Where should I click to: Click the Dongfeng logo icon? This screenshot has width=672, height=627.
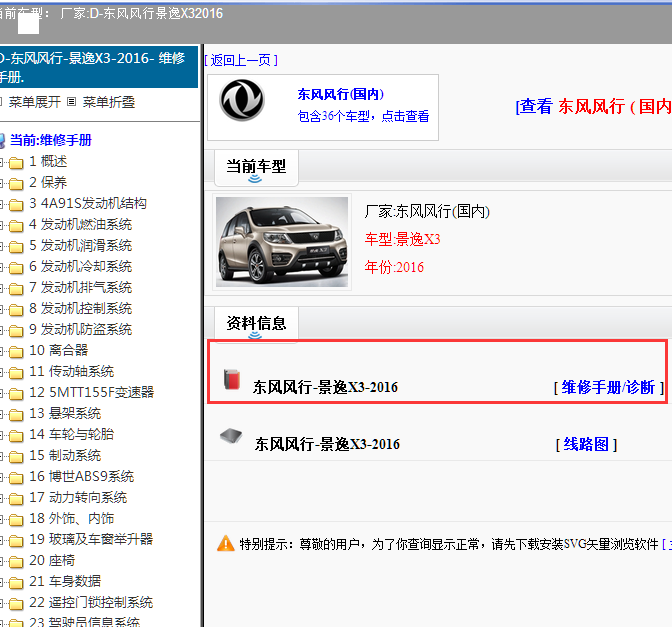(242, 100)
